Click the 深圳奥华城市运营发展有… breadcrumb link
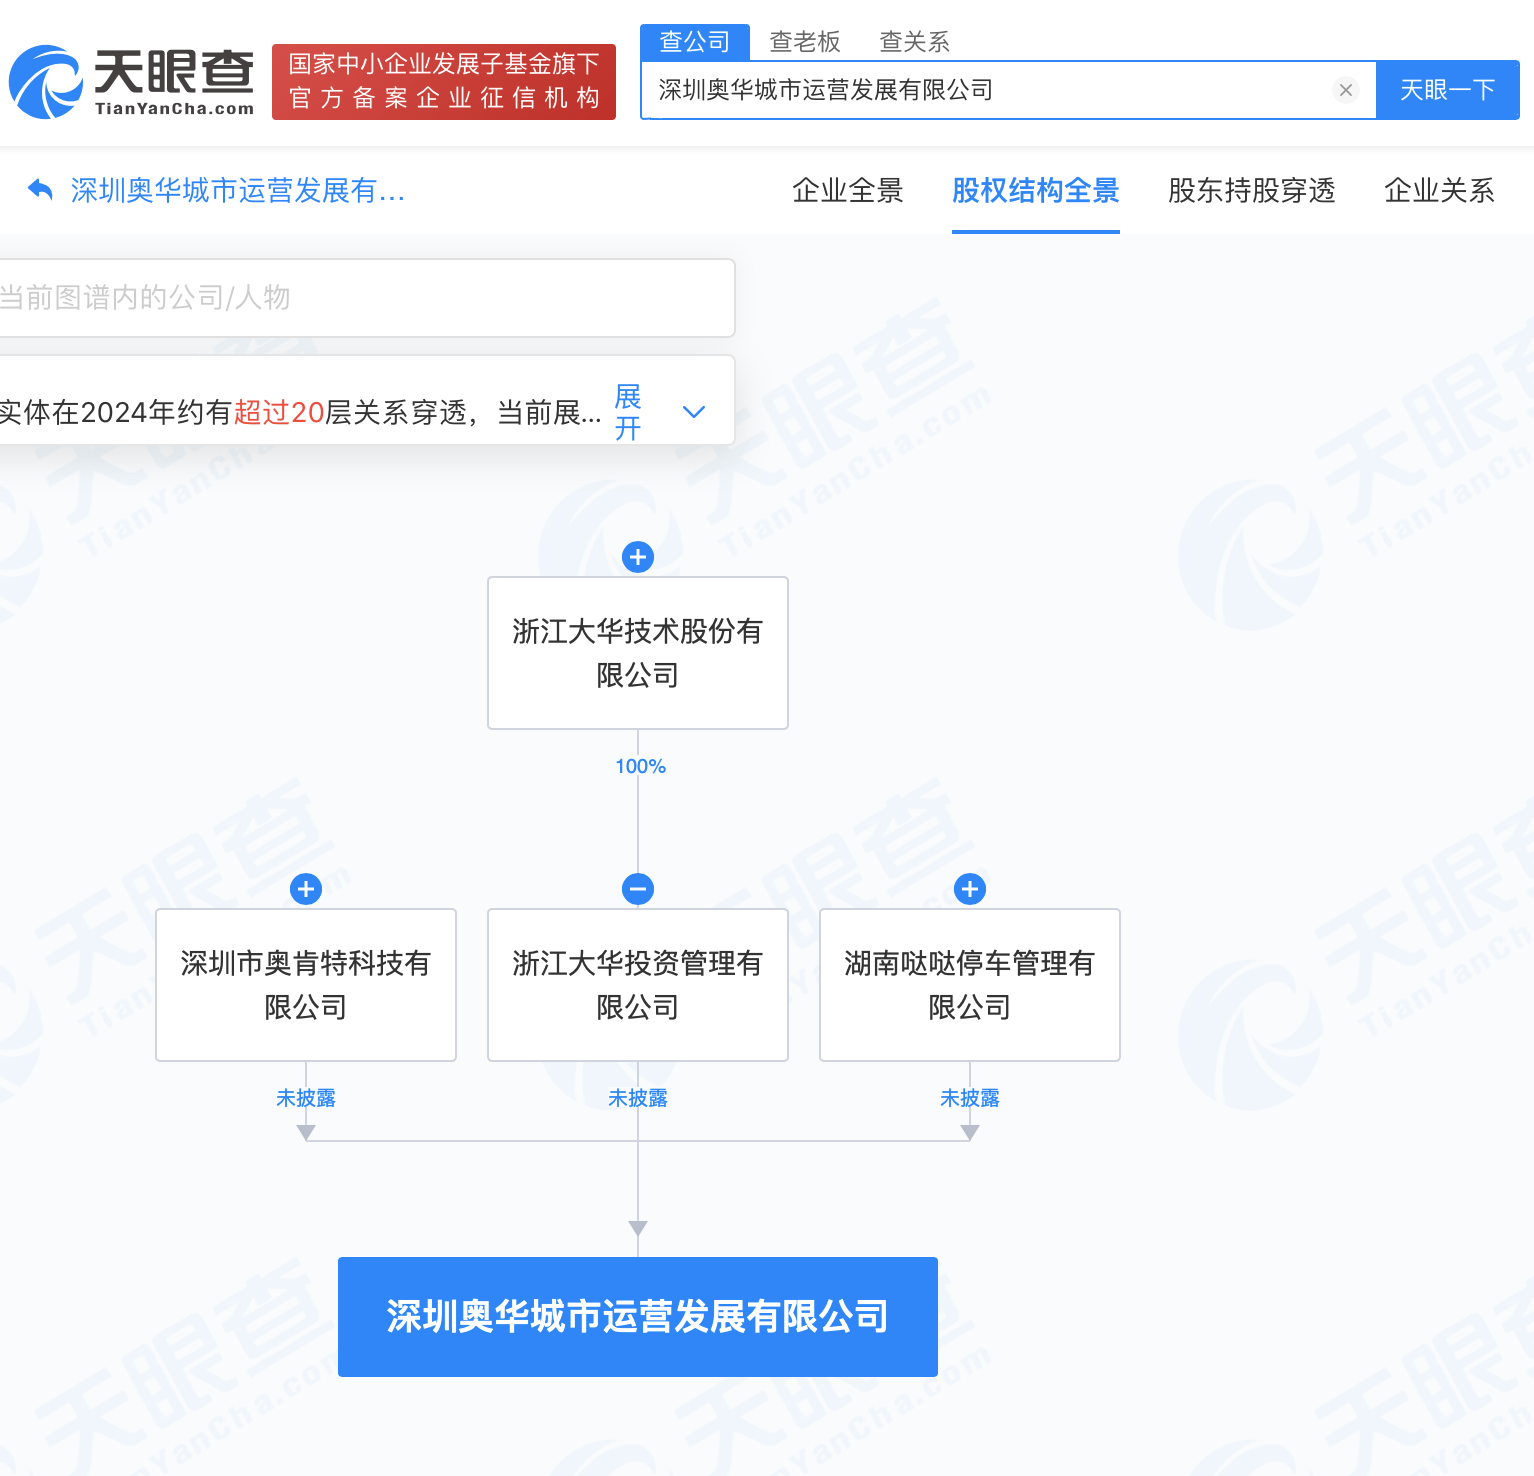1534x1476 pixels. [238, 190]
